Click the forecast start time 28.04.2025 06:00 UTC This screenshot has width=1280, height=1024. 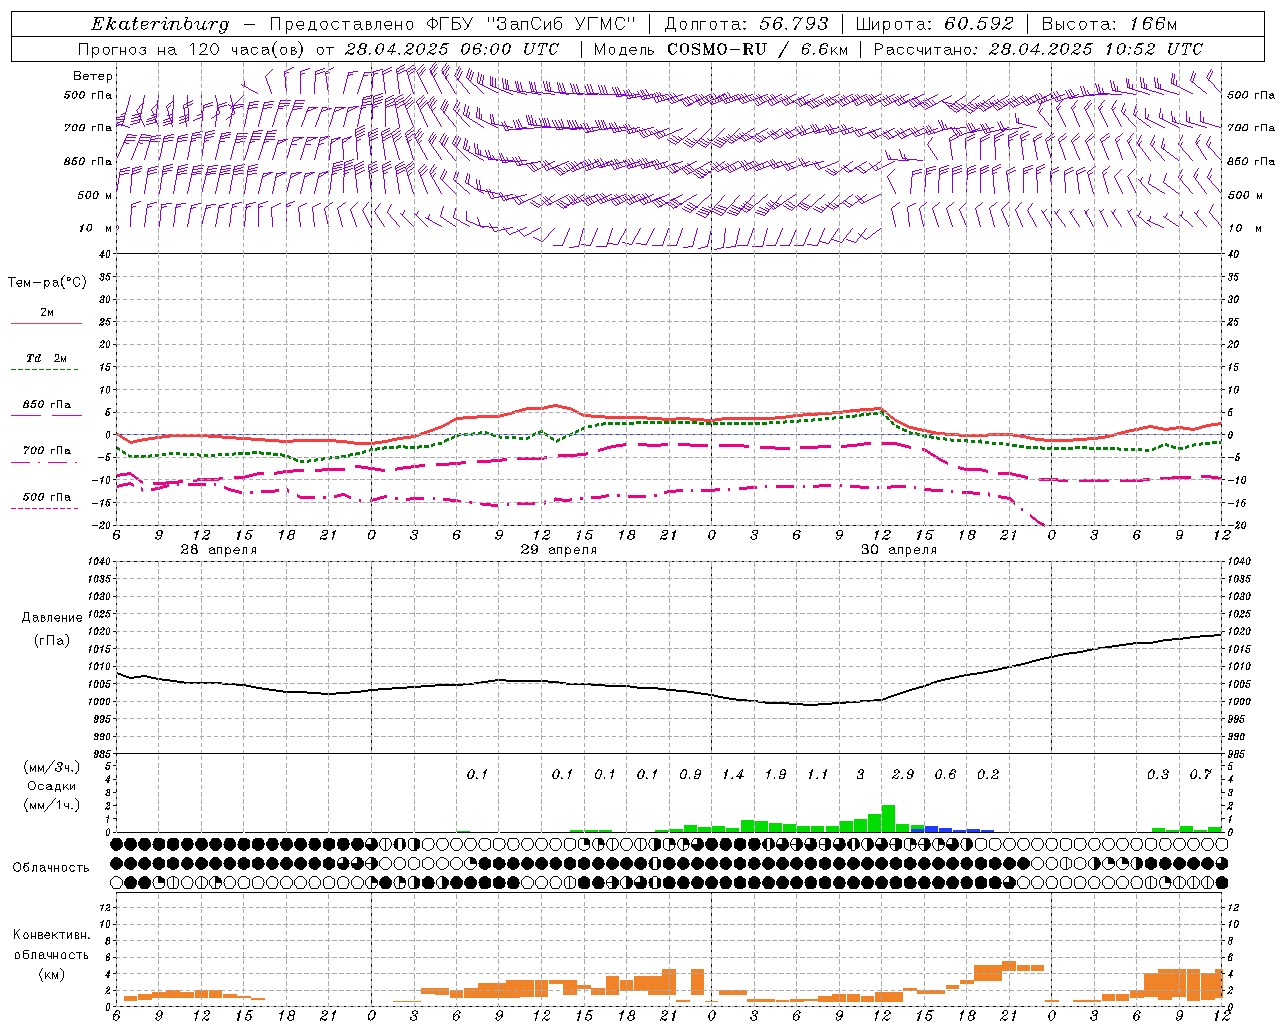(x=452, y=49)
